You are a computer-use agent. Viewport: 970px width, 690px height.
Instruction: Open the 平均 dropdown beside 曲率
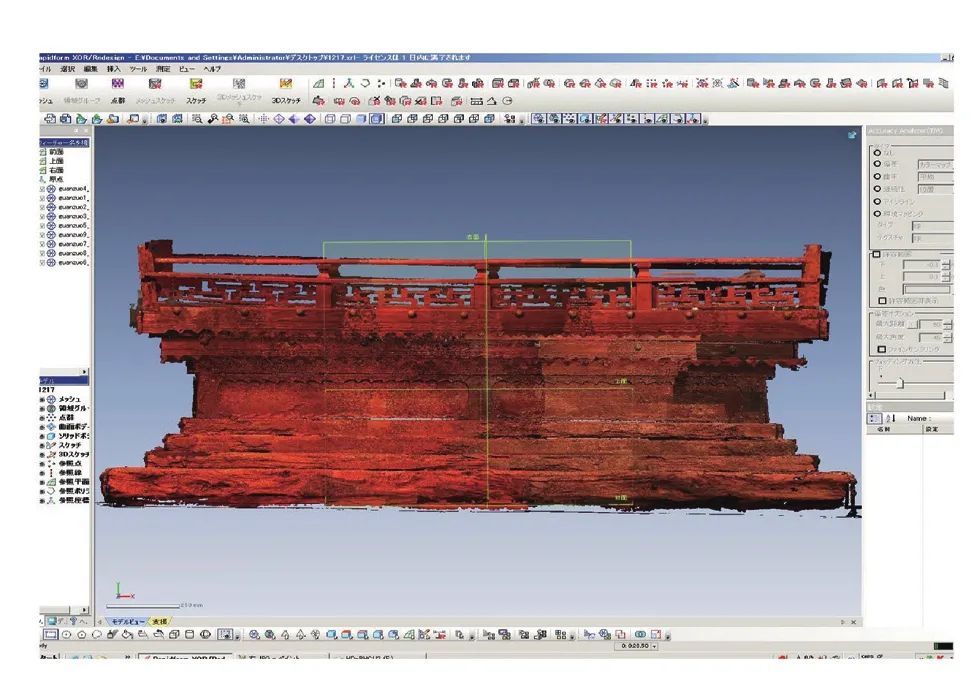pyautogui.click(x=935, y=177)
